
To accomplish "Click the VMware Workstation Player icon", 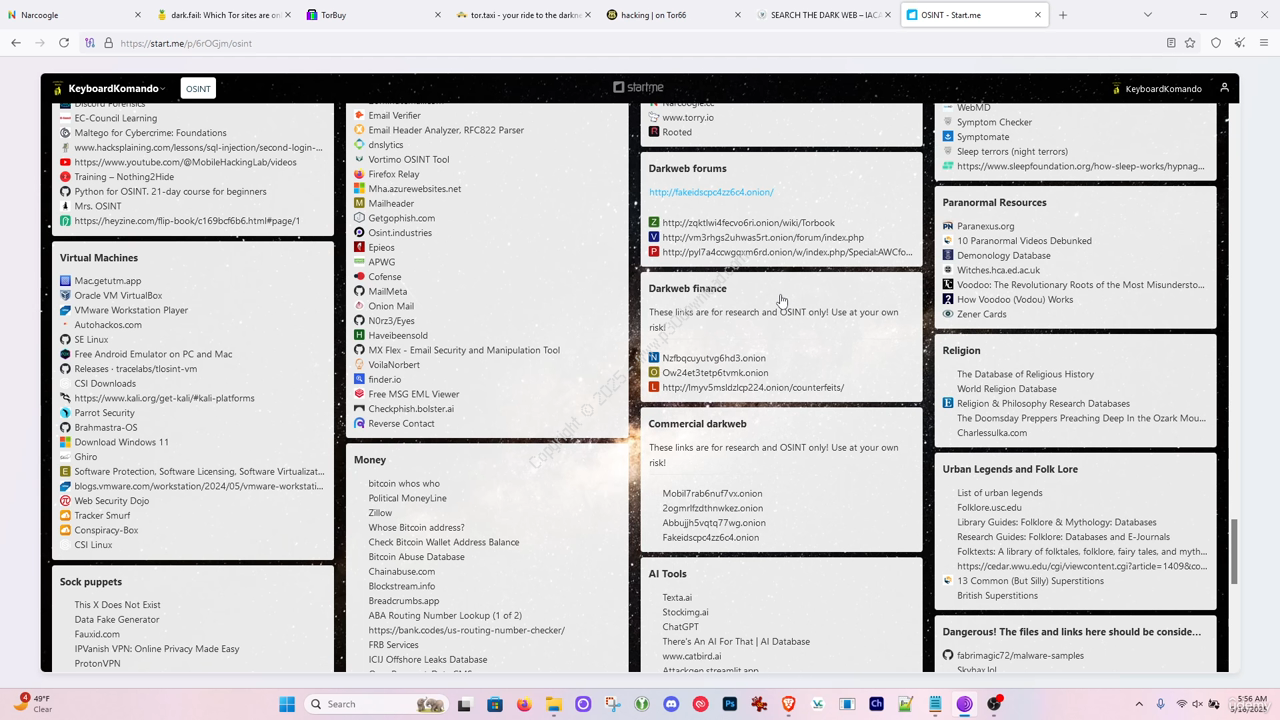I will pyautogui.click(x=65, y=310).
